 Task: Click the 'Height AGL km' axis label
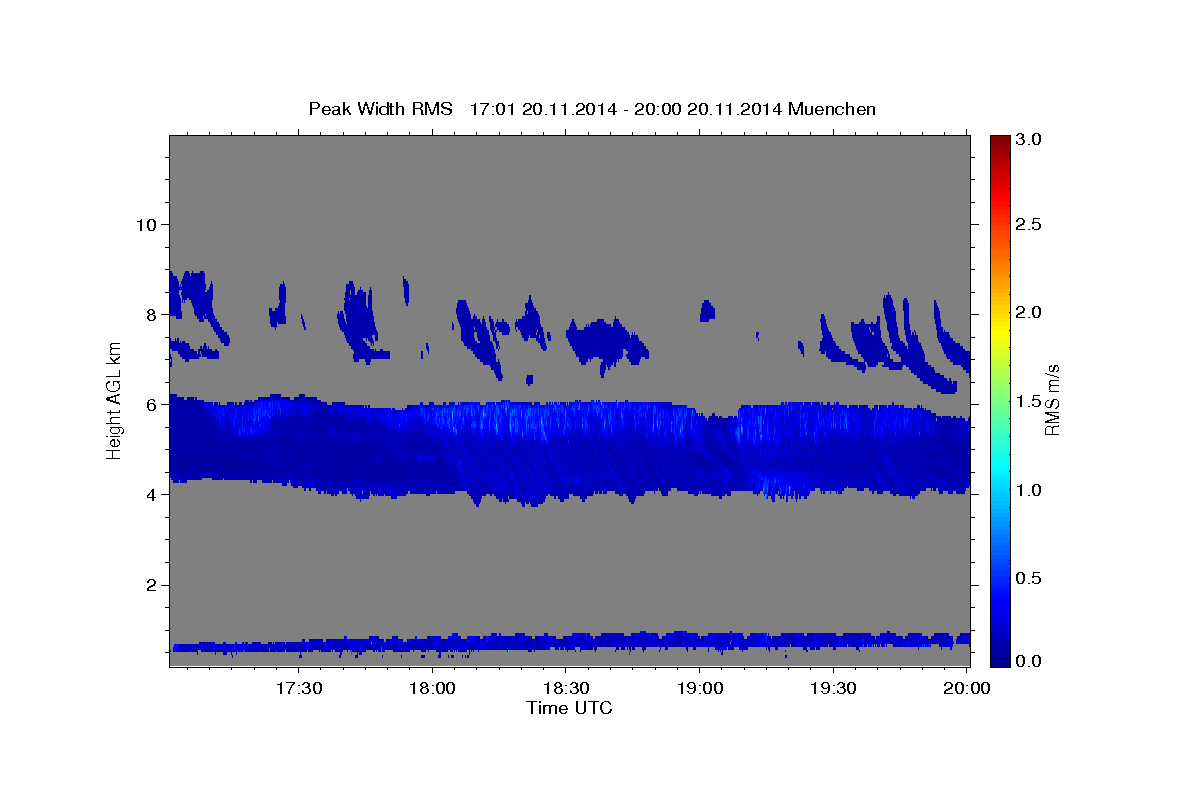click(114, 400)
